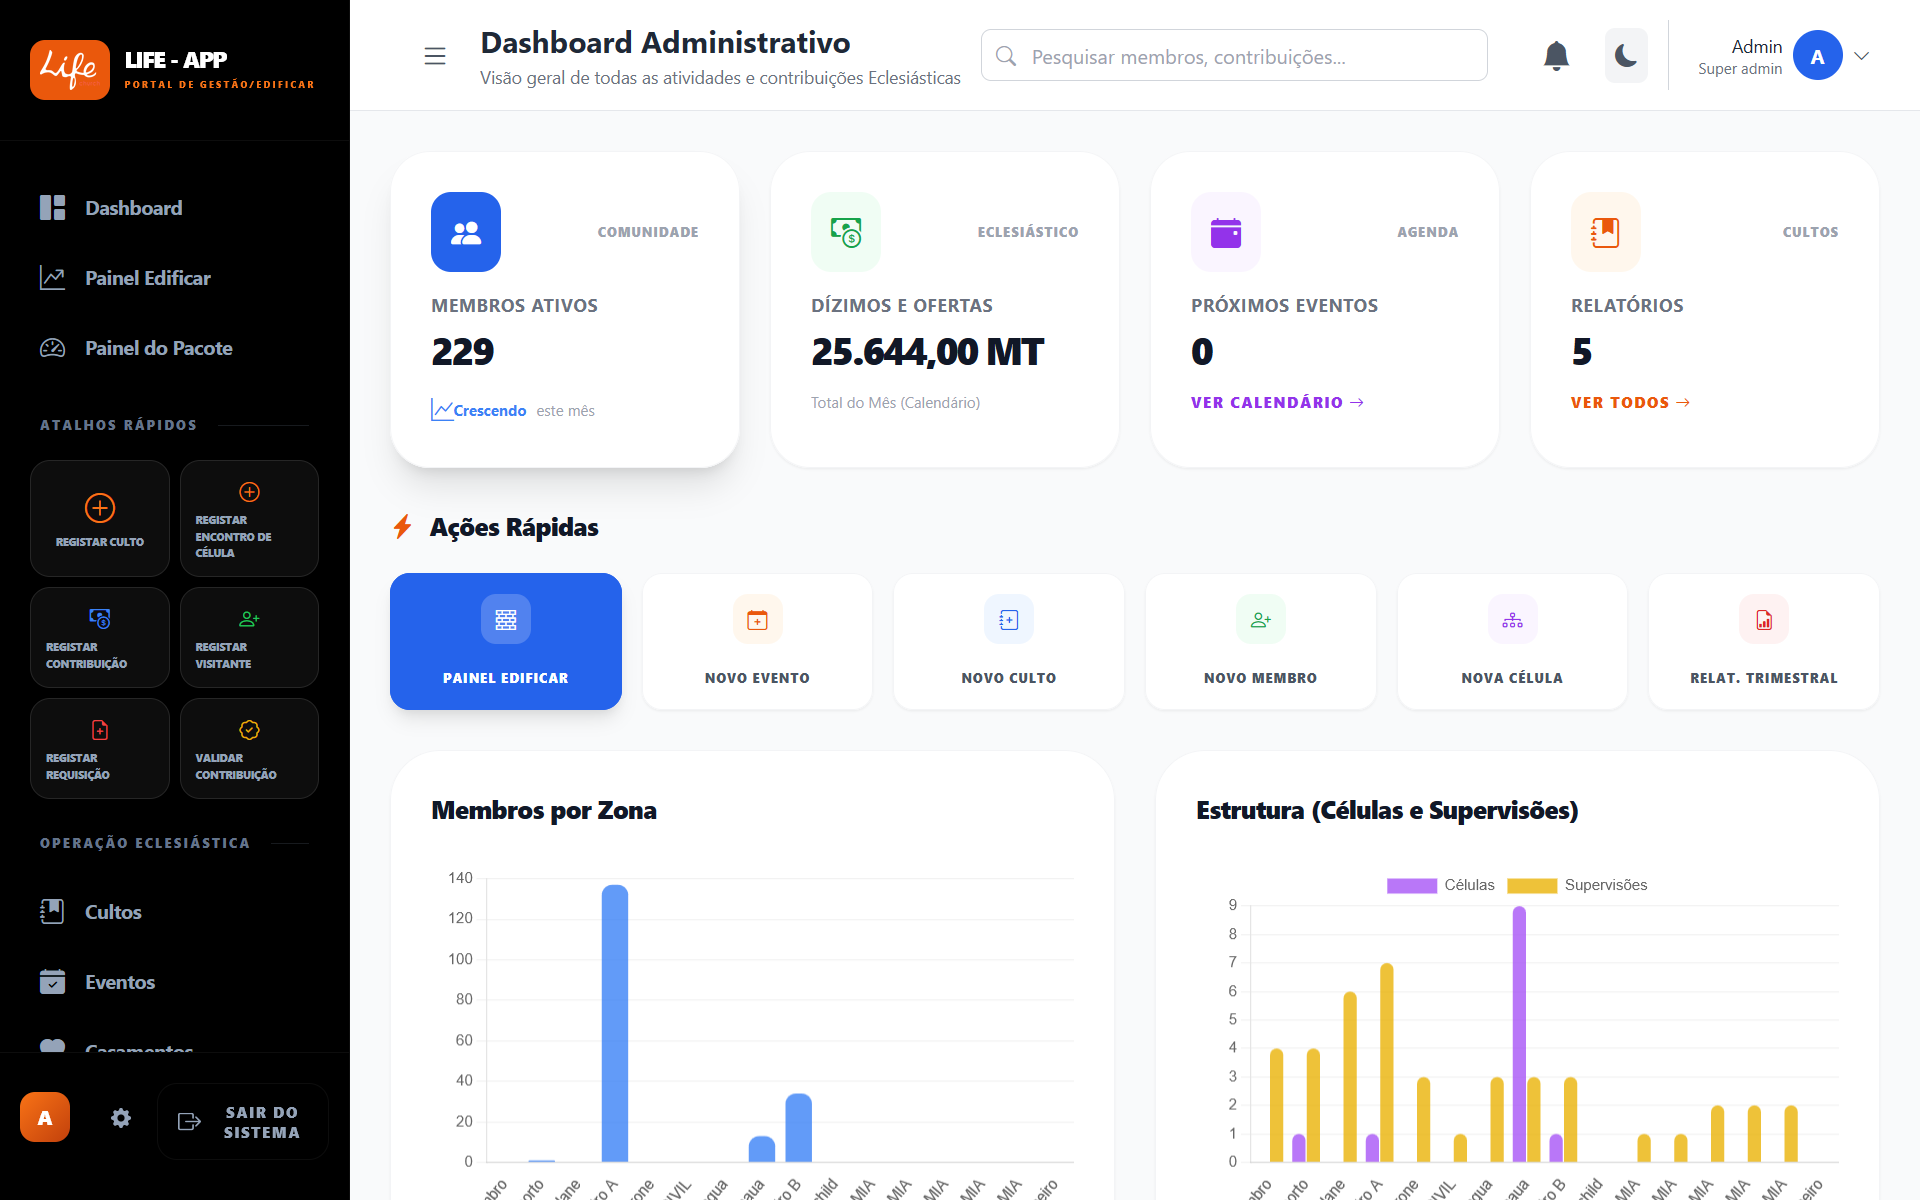Open the hamburger sidebar menu

pos(435,56)
